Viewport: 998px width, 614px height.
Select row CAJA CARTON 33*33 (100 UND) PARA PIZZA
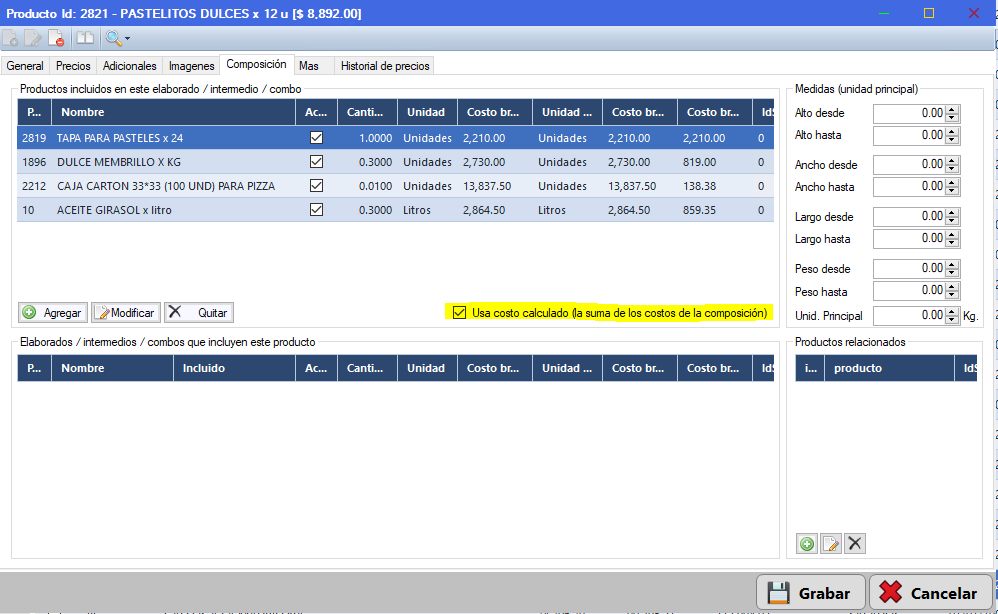tap(395, 186)
